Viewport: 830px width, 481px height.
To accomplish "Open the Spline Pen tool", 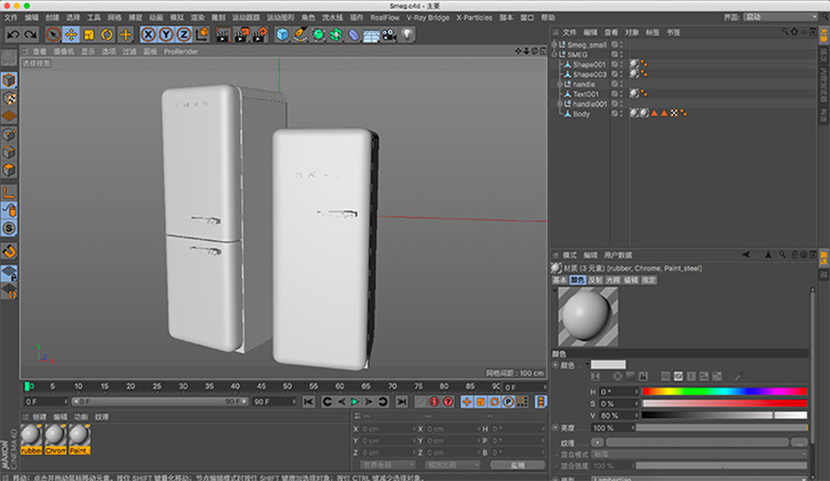I will (300, 35).
